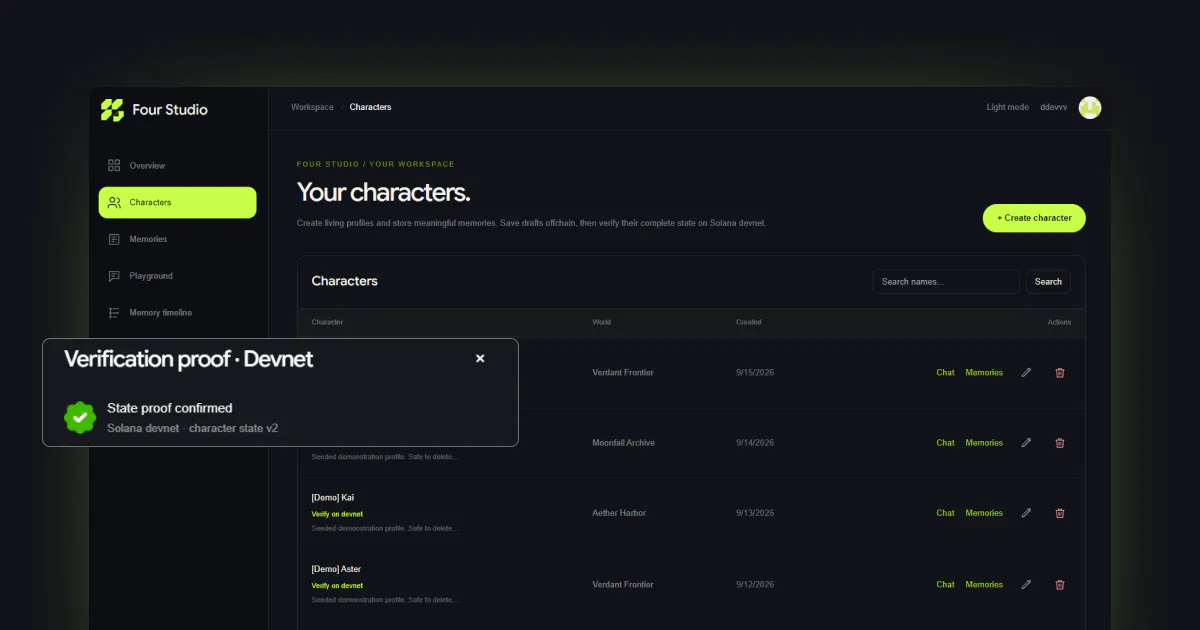Open Memories for [Demo] Kai
This screenshot has height=630, width=1200.
pyautogui.click(x=984, y=513)
